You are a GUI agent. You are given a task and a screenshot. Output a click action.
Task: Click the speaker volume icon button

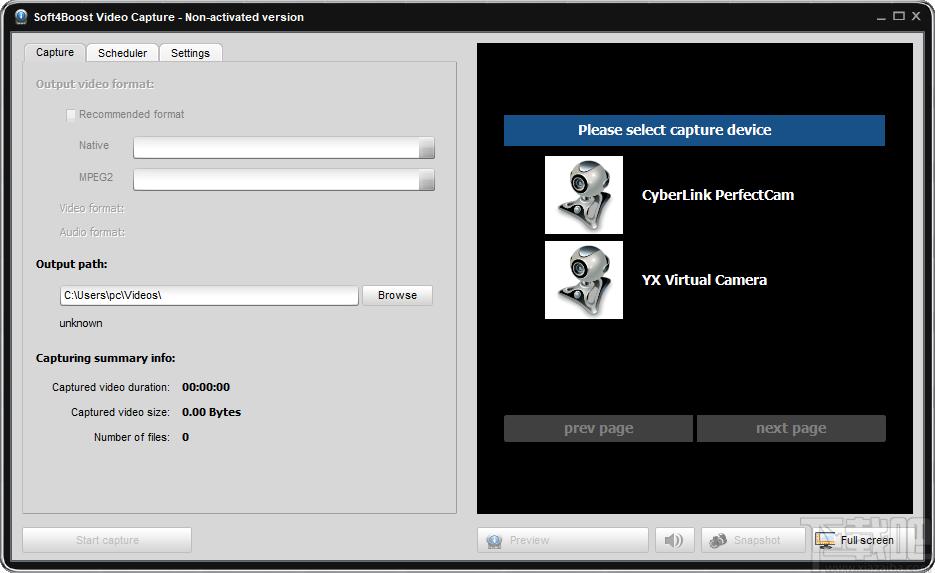[x=674, y=540]
